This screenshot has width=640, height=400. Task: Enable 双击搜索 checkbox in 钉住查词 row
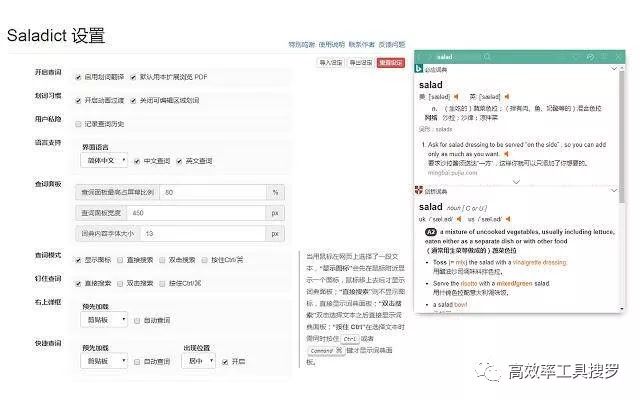(x=120, y=283)
